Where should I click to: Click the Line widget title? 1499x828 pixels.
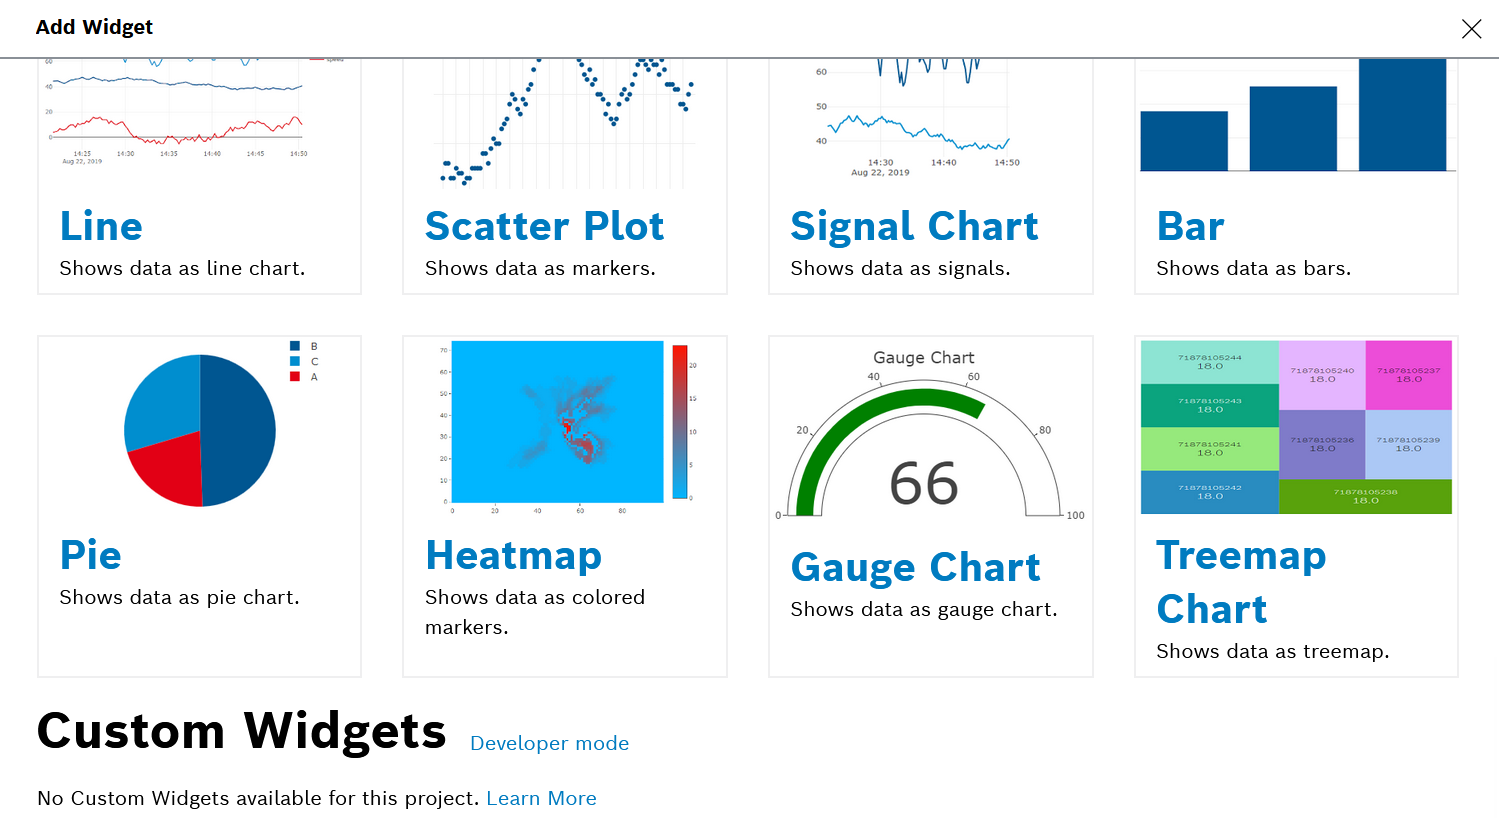(x=101, y=226)
